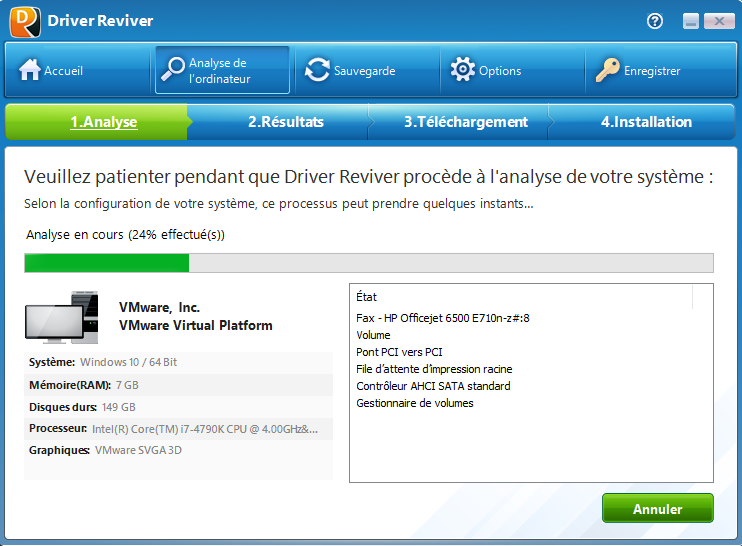Click the green analysis progress bar
742x546 pixels.
coord(369,263)
